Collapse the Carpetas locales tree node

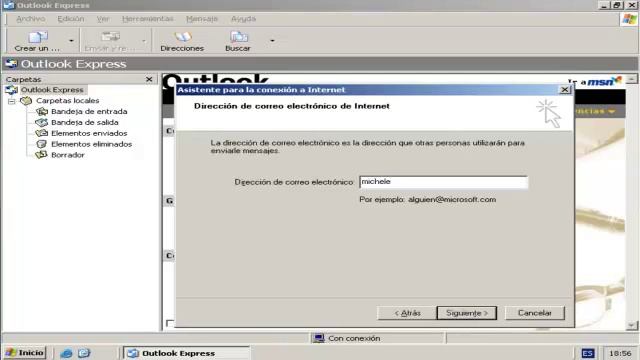click(x=11, y=101)
